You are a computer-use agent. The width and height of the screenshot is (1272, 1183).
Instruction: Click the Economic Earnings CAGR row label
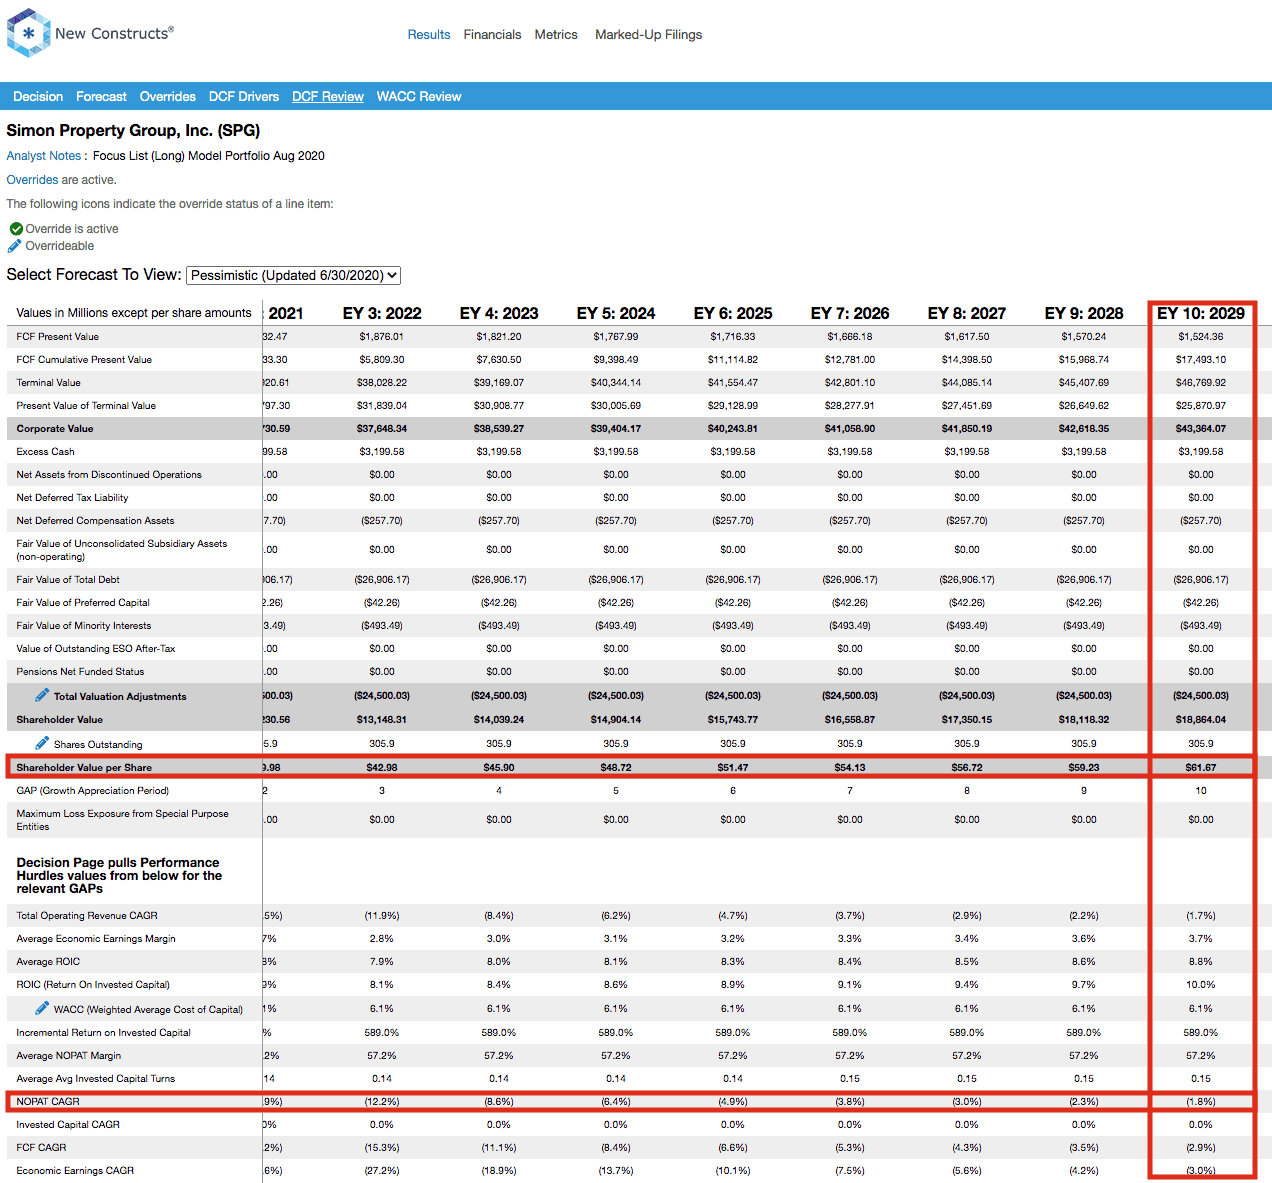pos(75,1170)
